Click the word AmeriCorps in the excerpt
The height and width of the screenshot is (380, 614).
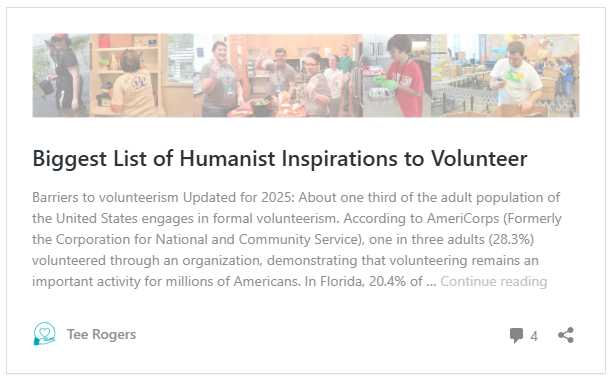coord(463,218)
